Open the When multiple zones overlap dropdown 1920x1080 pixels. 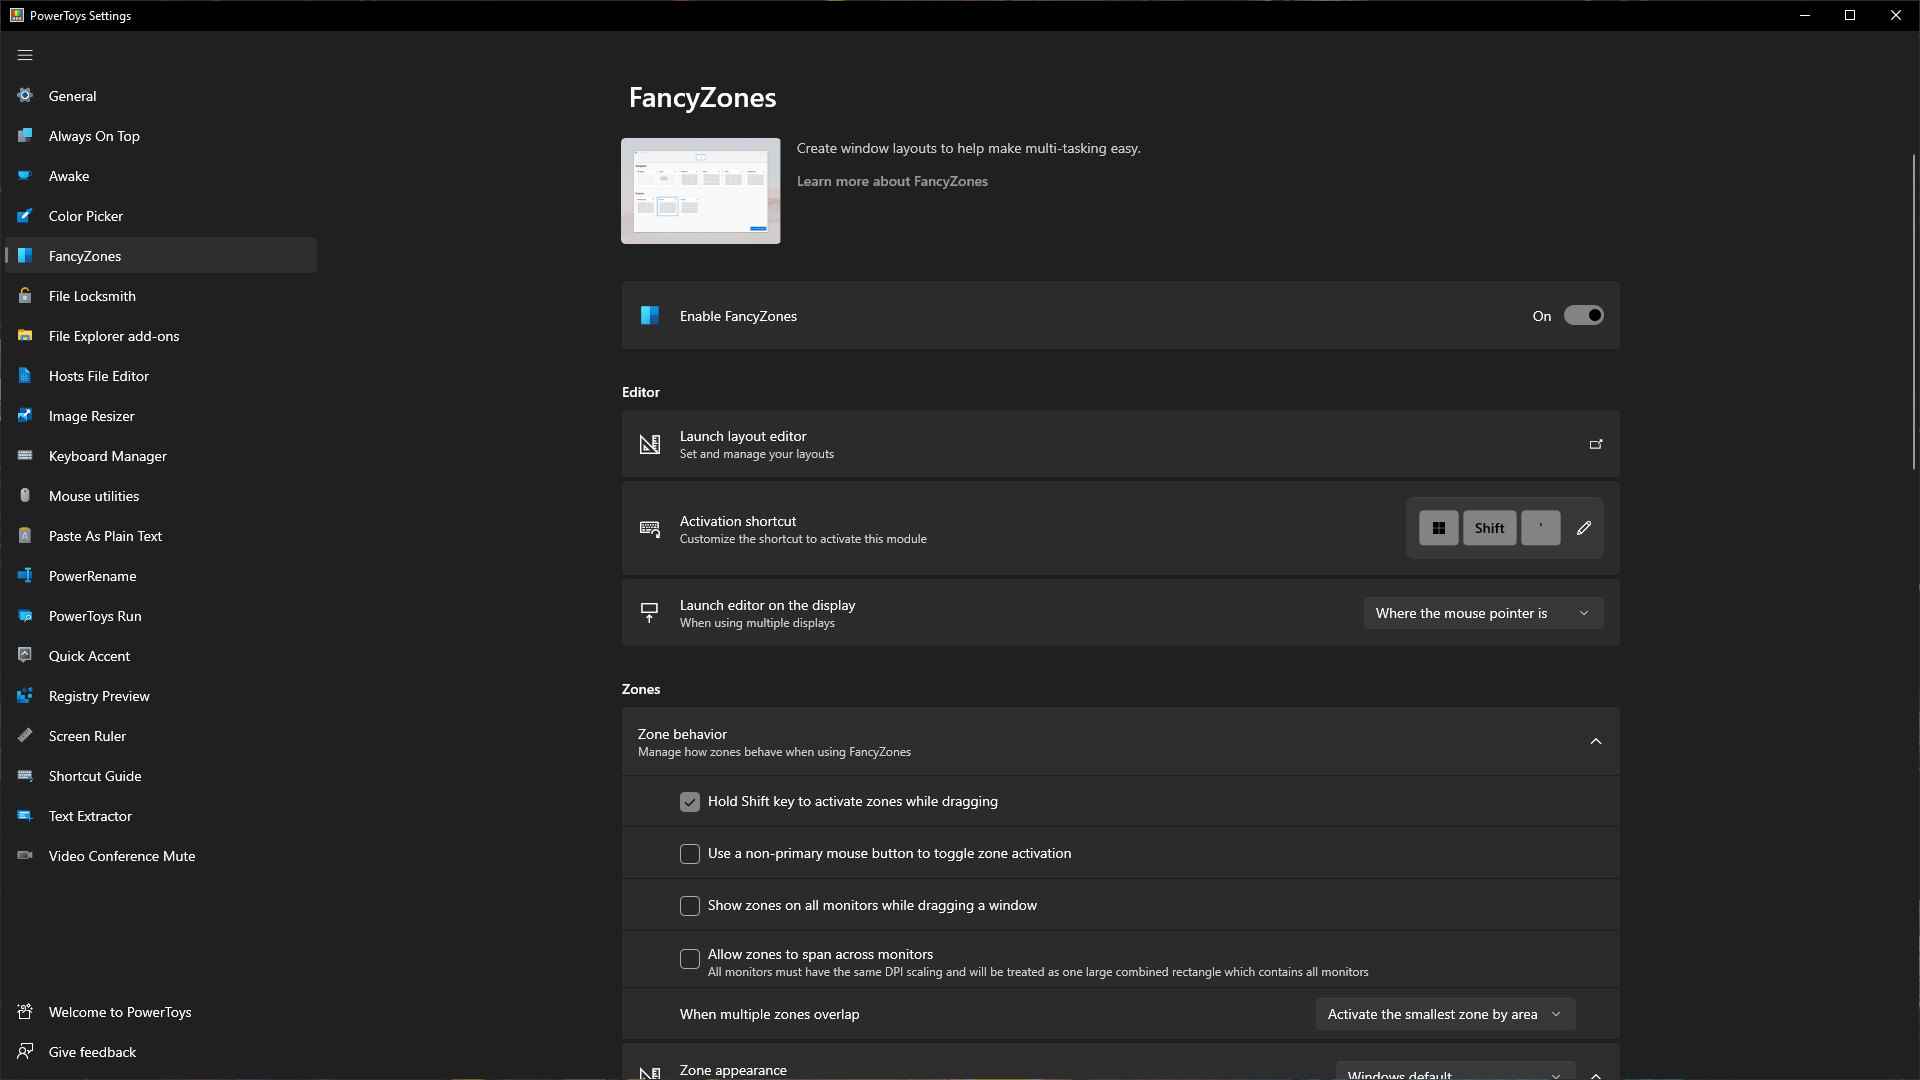click(x=1445, y=1014)
